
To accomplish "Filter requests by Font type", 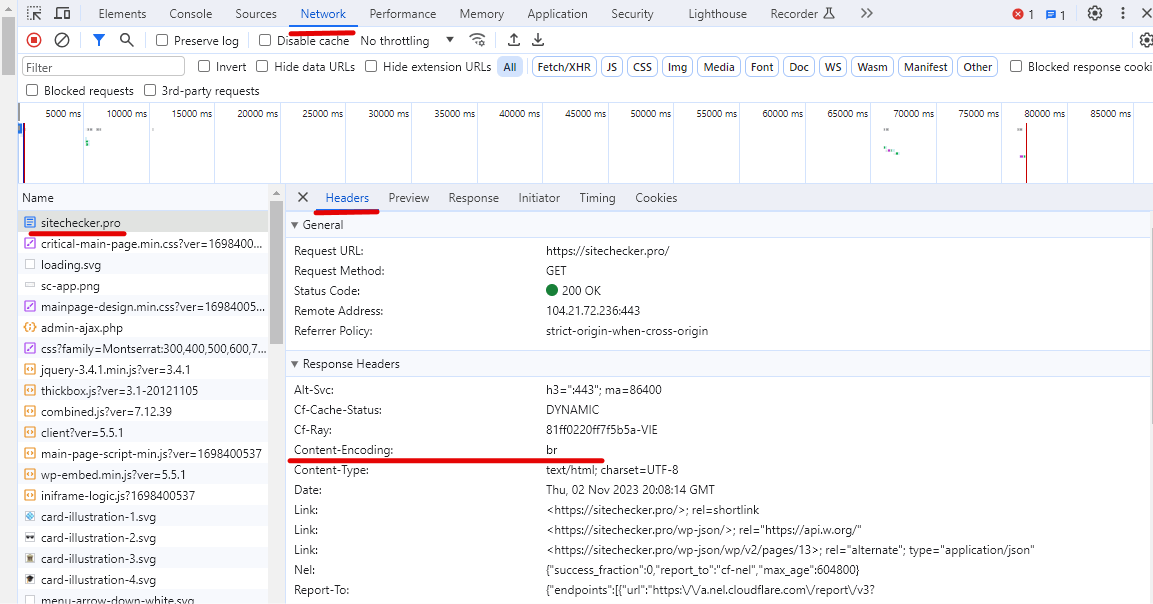I will pyautogui.click(x=762, y=67).
